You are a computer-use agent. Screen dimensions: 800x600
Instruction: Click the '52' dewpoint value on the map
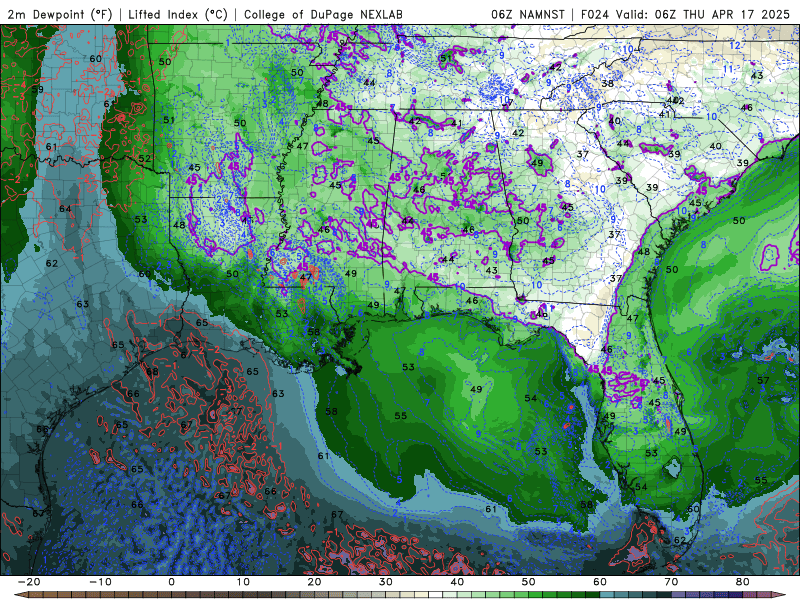tap(145, 159)
